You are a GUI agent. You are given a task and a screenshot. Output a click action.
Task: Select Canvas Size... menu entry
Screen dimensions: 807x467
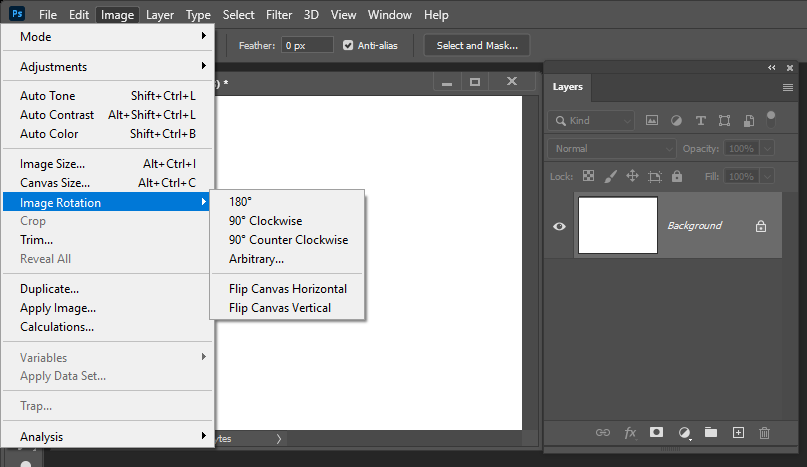click(108, 182)
